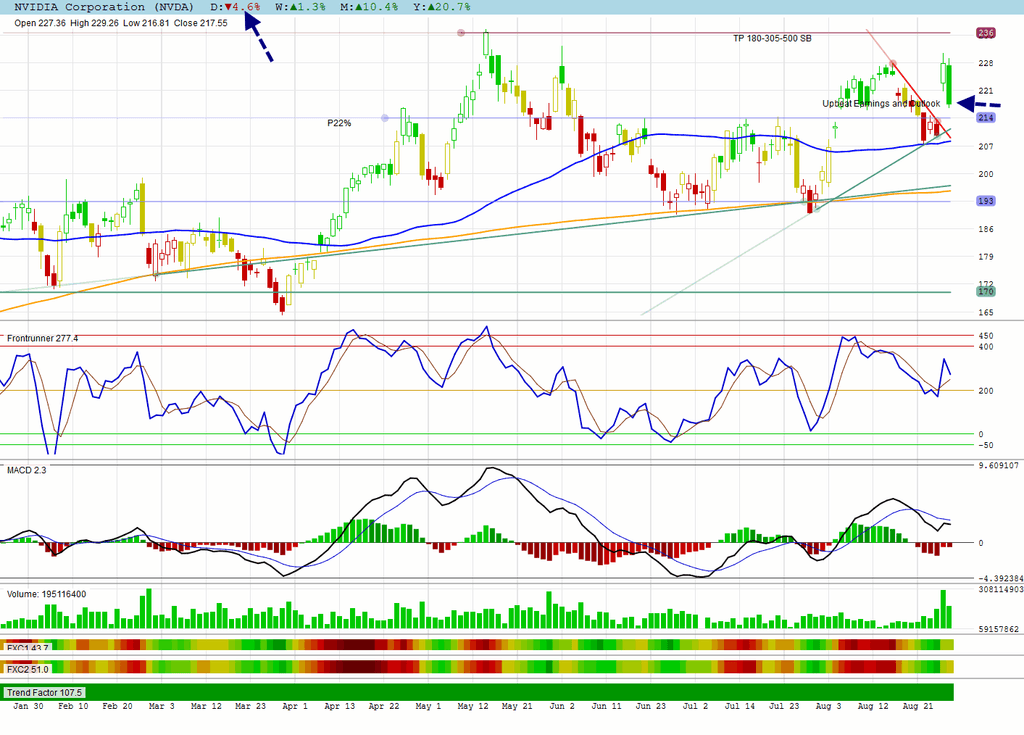Click the Jun 2 date label
The width and height of the screenshot is (1024, 735).
pos(562,706)
